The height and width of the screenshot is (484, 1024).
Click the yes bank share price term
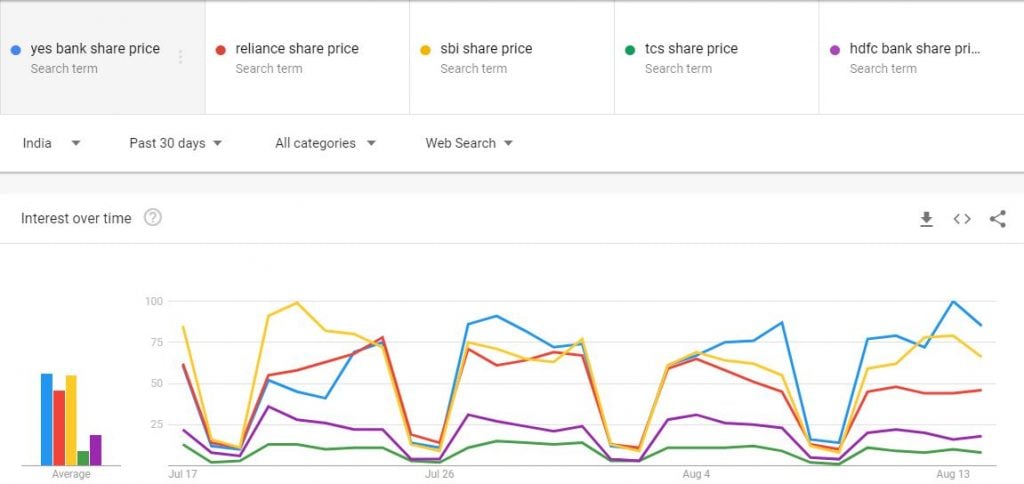click(95, 49)
